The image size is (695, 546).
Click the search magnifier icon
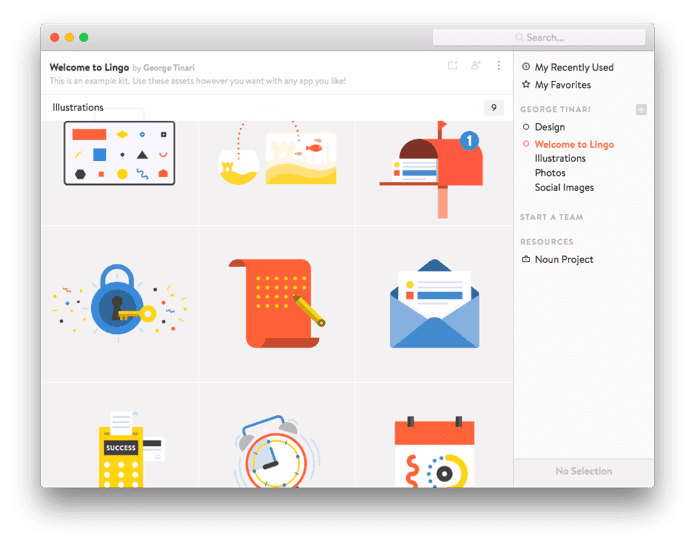click(519, 37)
